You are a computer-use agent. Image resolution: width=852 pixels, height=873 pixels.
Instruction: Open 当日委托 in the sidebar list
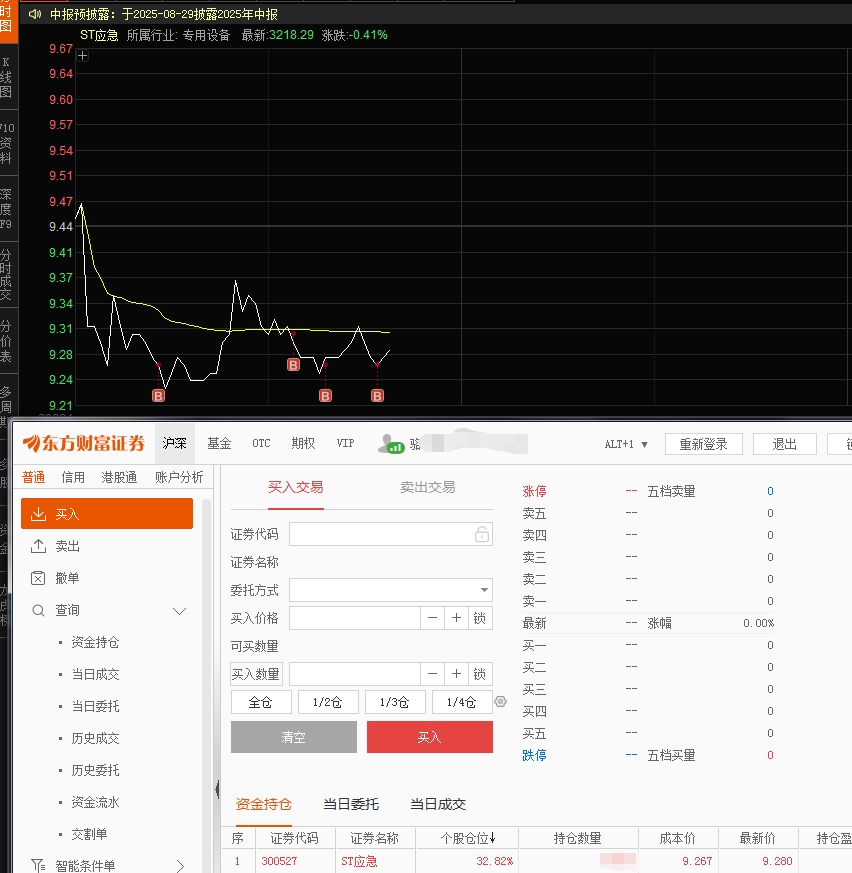click(95, 707)
